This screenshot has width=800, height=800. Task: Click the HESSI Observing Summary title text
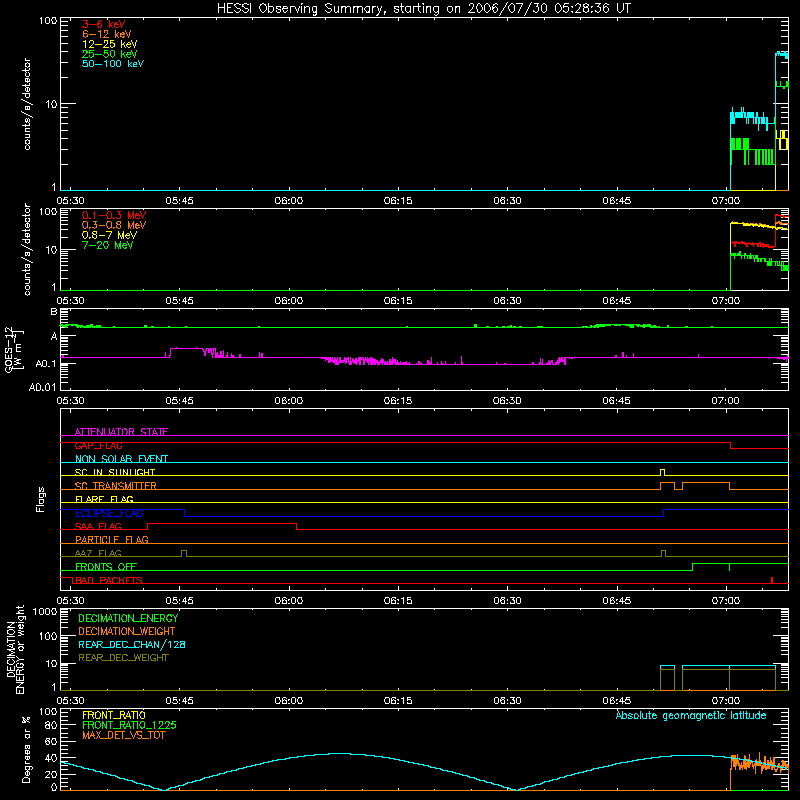tap(423, 9)
